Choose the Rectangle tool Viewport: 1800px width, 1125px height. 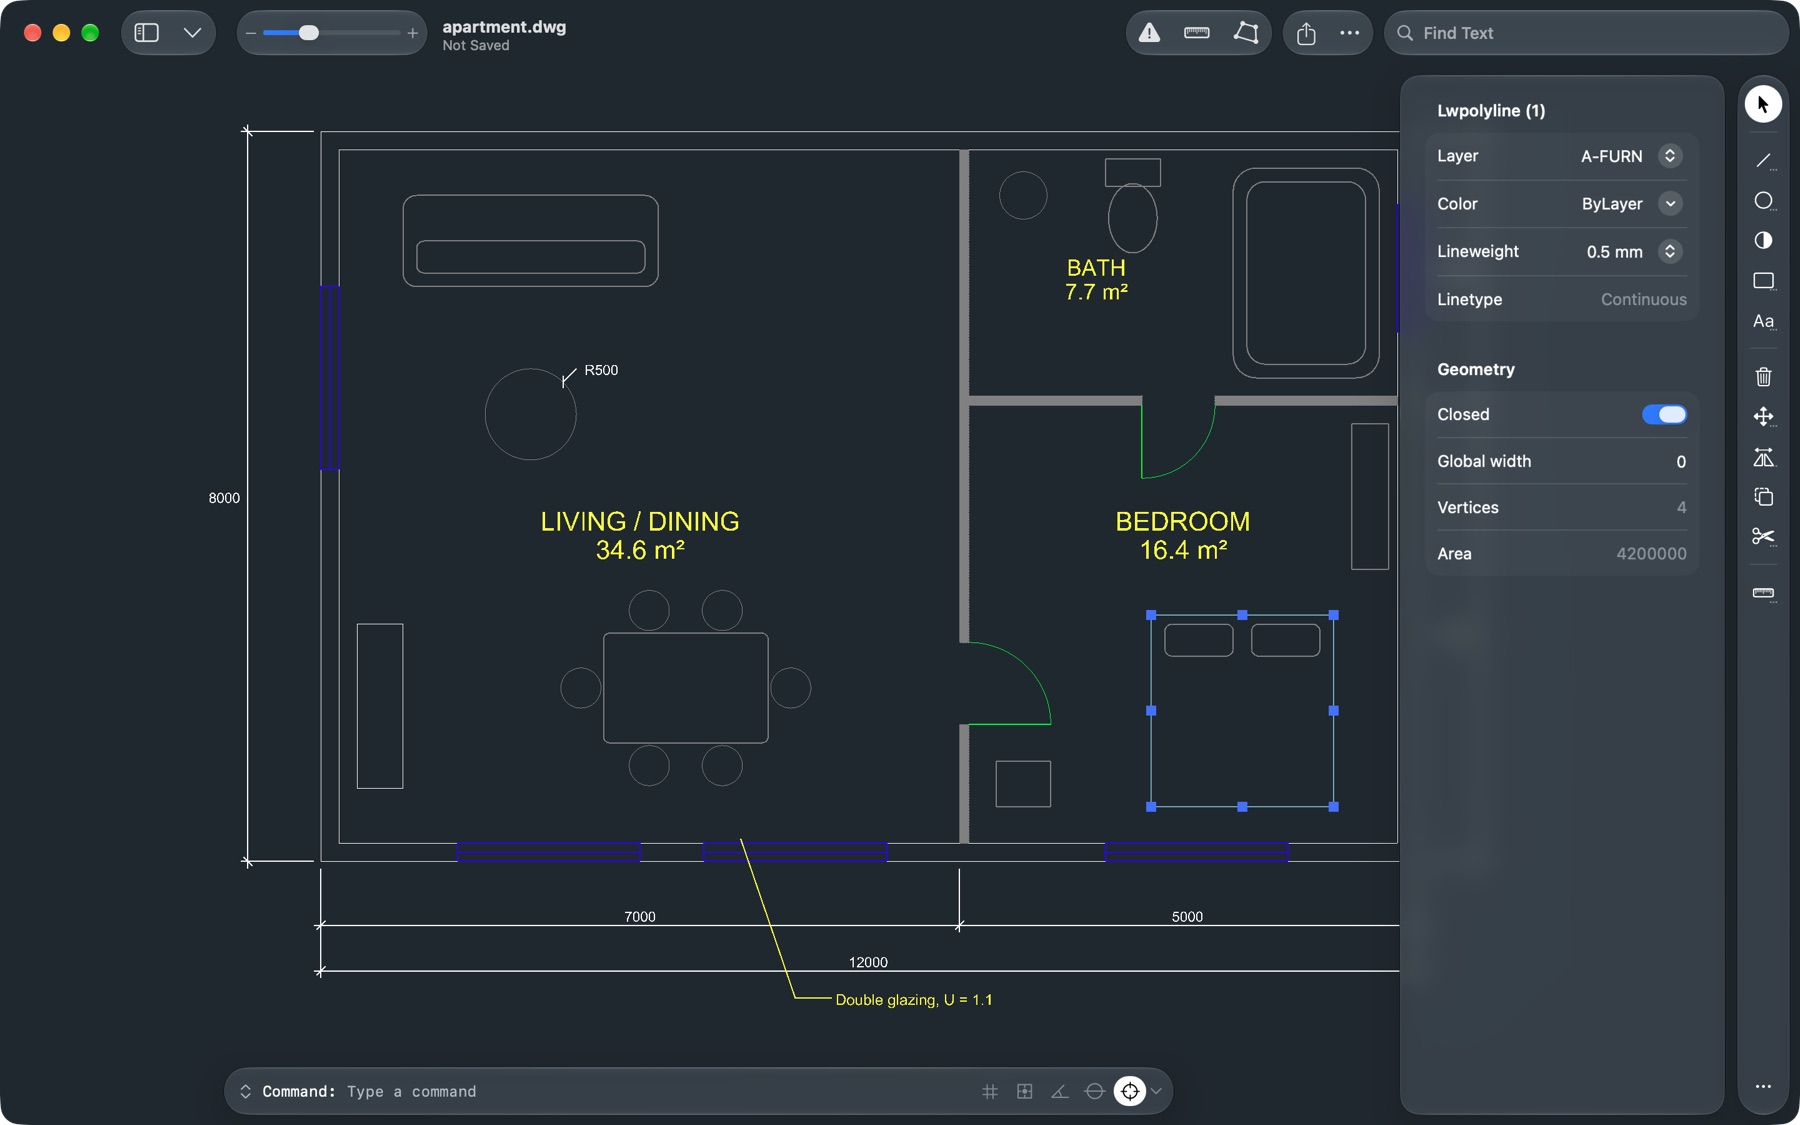tap(1763, 281)
